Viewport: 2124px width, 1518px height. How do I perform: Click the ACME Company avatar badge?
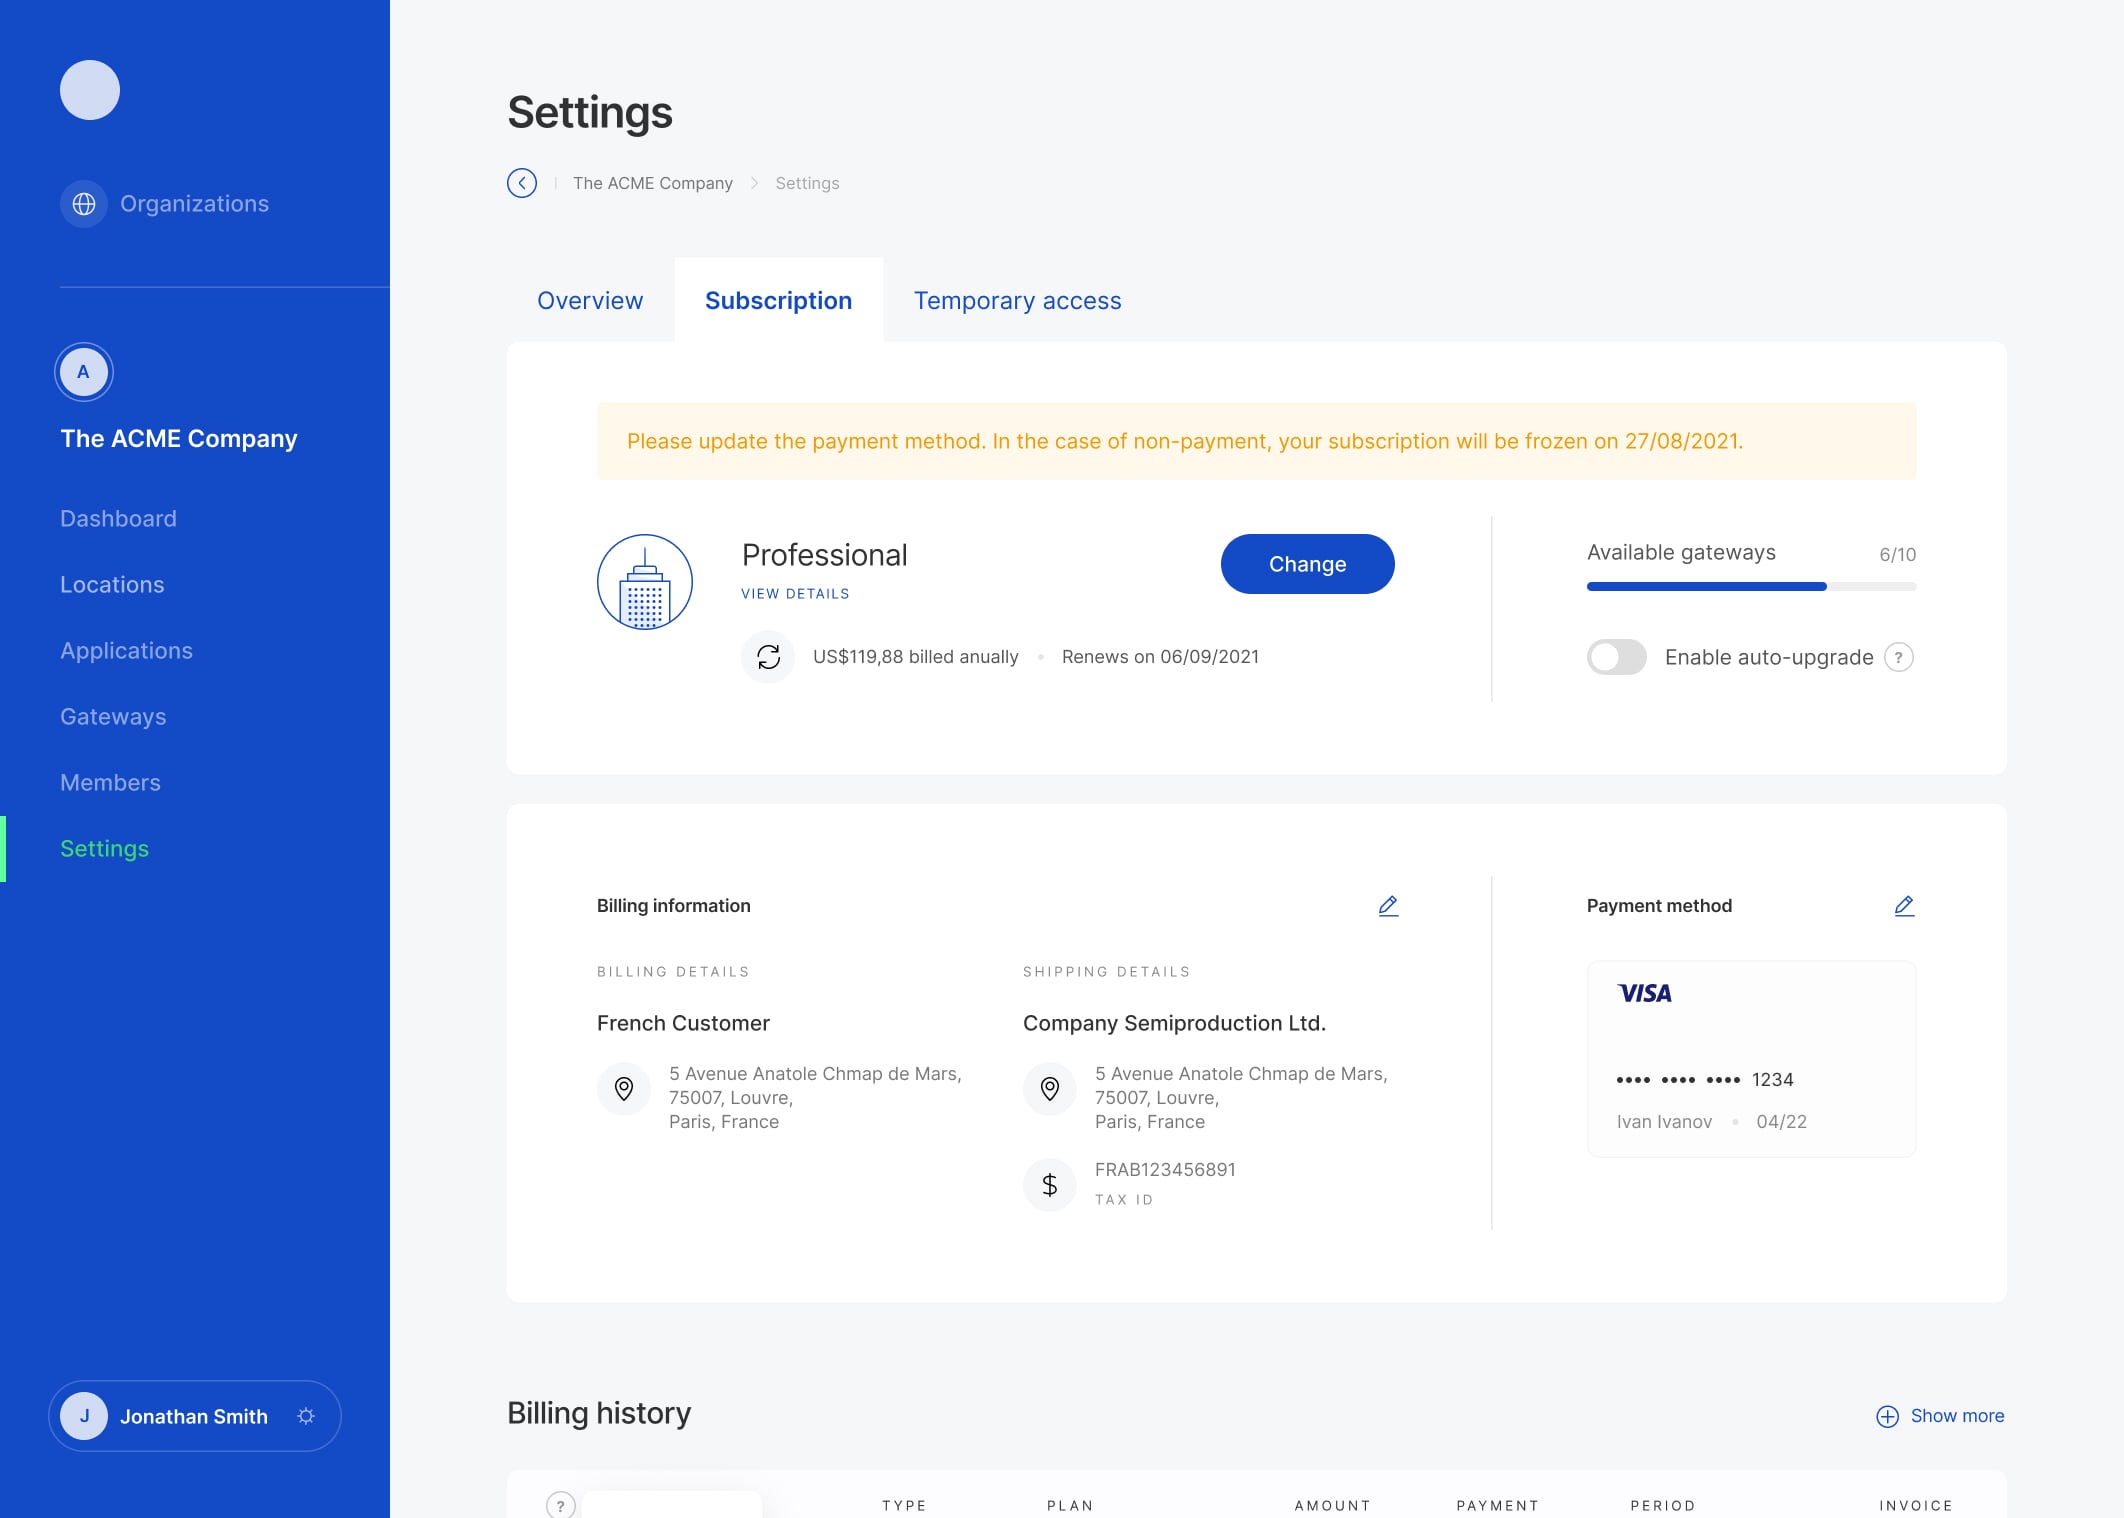(x=84, y=372)
